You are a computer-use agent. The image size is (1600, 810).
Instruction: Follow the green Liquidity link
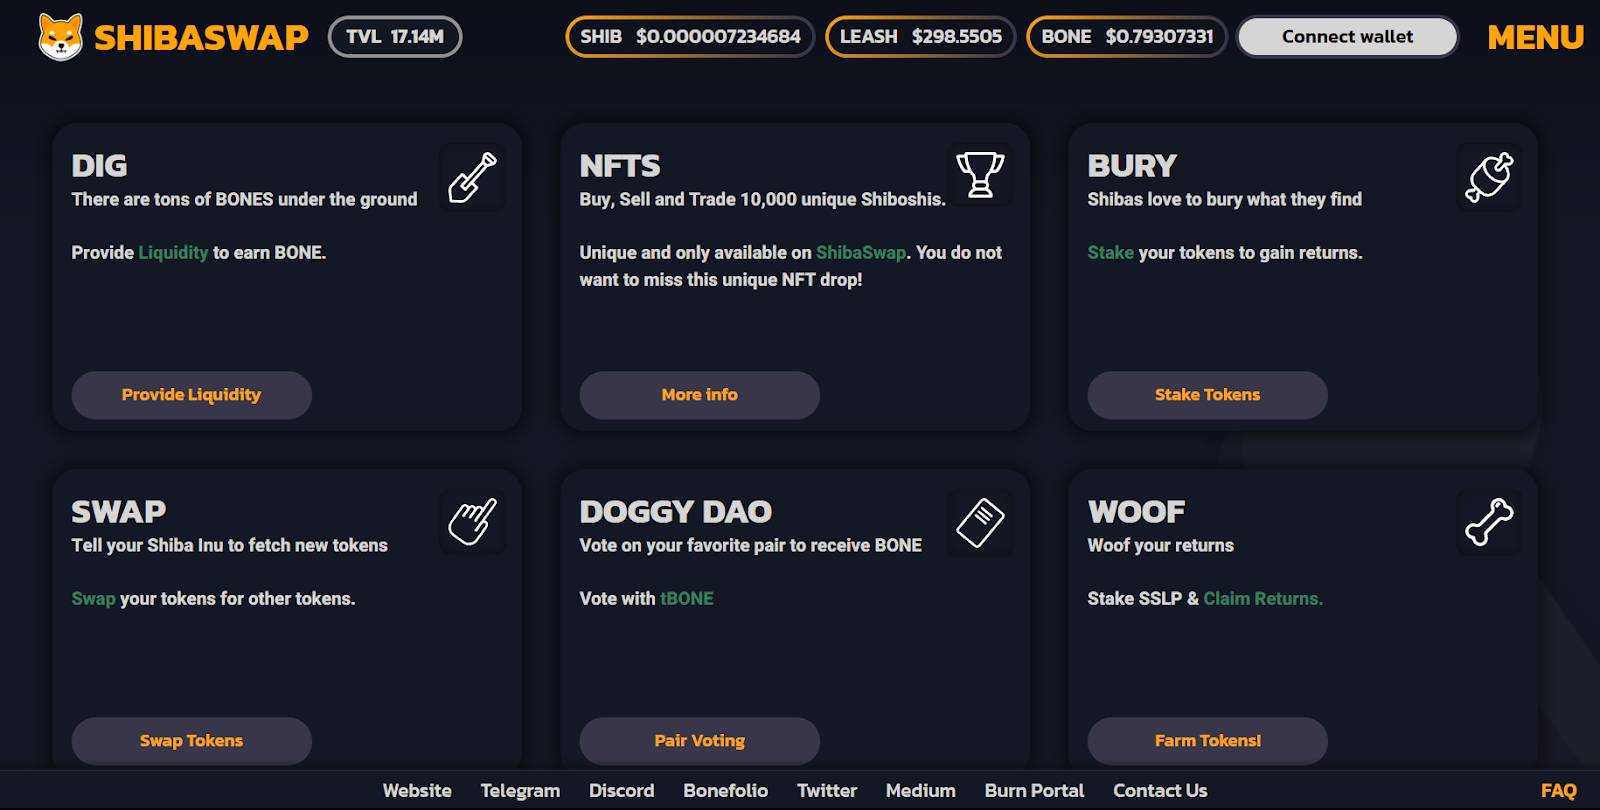(173, 253)
